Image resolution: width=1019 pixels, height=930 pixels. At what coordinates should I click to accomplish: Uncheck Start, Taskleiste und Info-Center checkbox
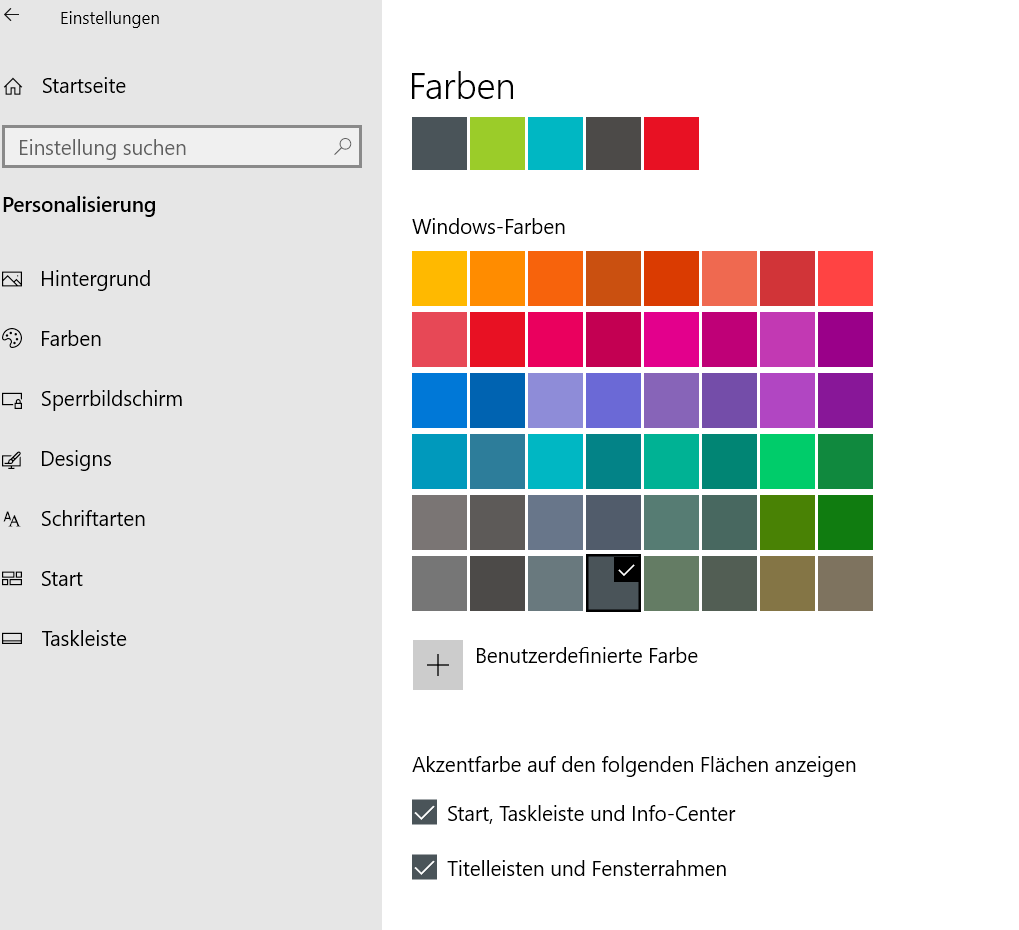[x=425, y=812]
